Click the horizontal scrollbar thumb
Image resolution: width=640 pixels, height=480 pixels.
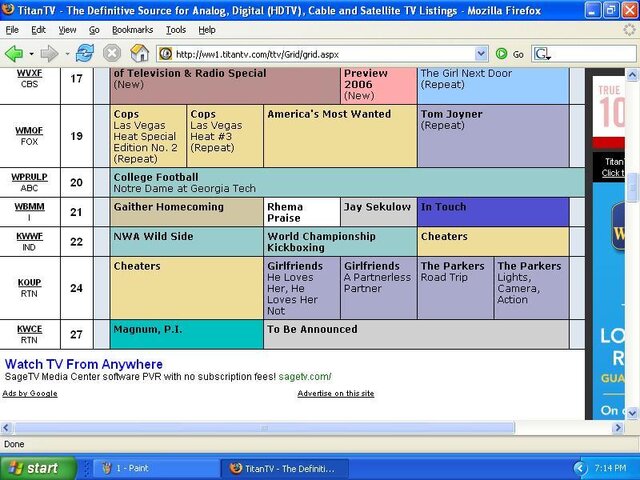tap(264, 427)
